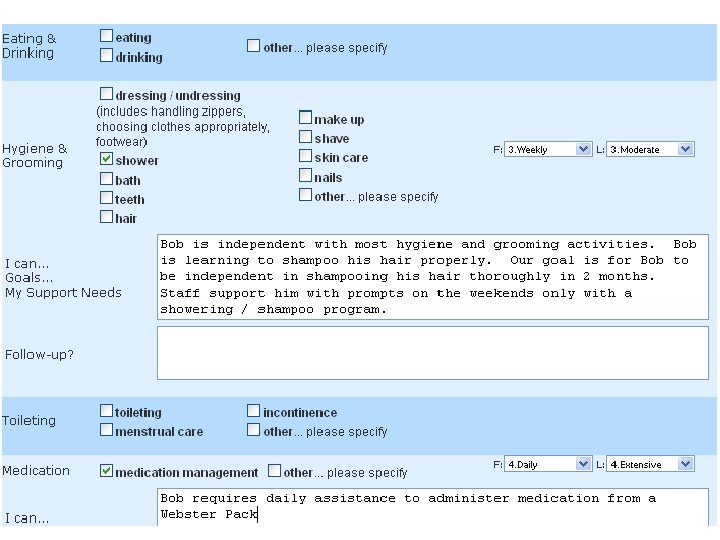Tick other checkbox in Toileting row
This screenshot has width=720, height=540.
253,430
